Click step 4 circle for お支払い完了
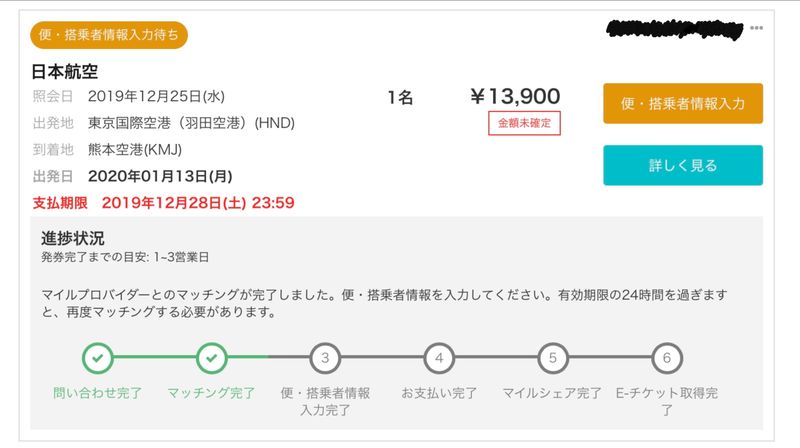 [x=439, y=356]
